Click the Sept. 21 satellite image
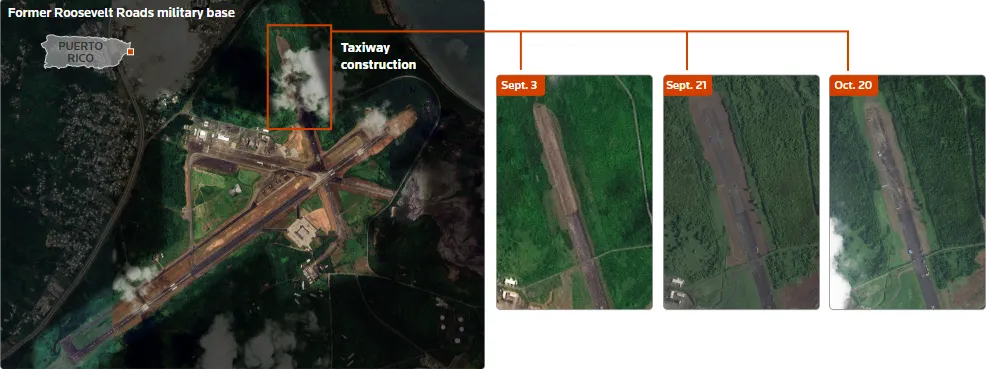Screen dimensions: 986x369 741,192
